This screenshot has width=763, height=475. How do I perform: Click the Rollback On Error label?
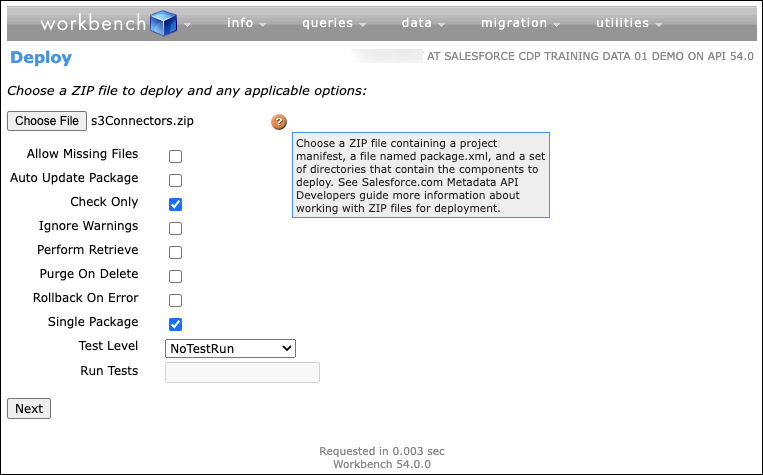click(x=86, y=298)
